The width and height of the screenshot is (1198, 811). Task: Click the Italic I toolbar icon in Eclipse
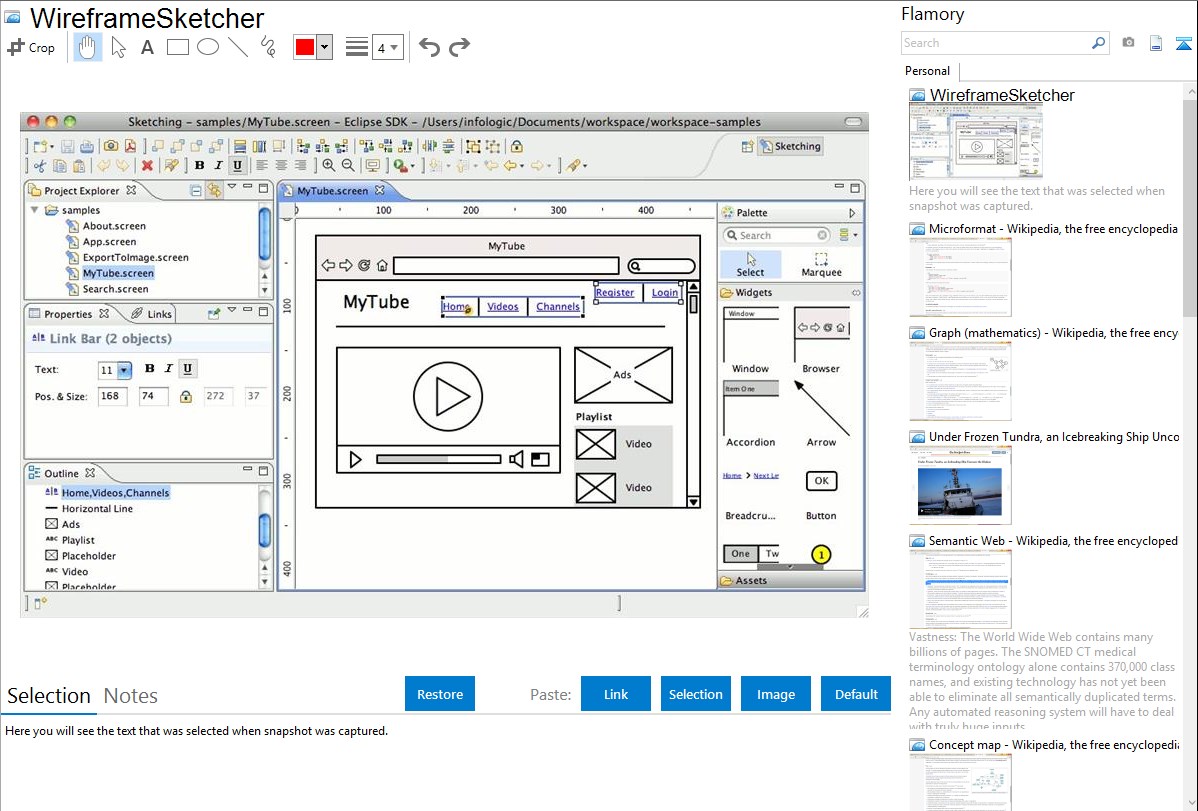click(219, 165)
